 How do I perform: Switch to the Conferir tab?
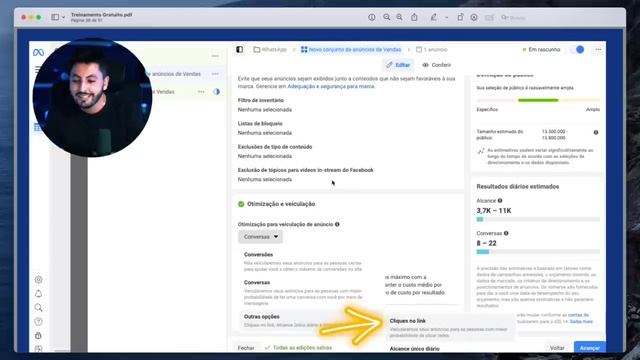[437, 65]
